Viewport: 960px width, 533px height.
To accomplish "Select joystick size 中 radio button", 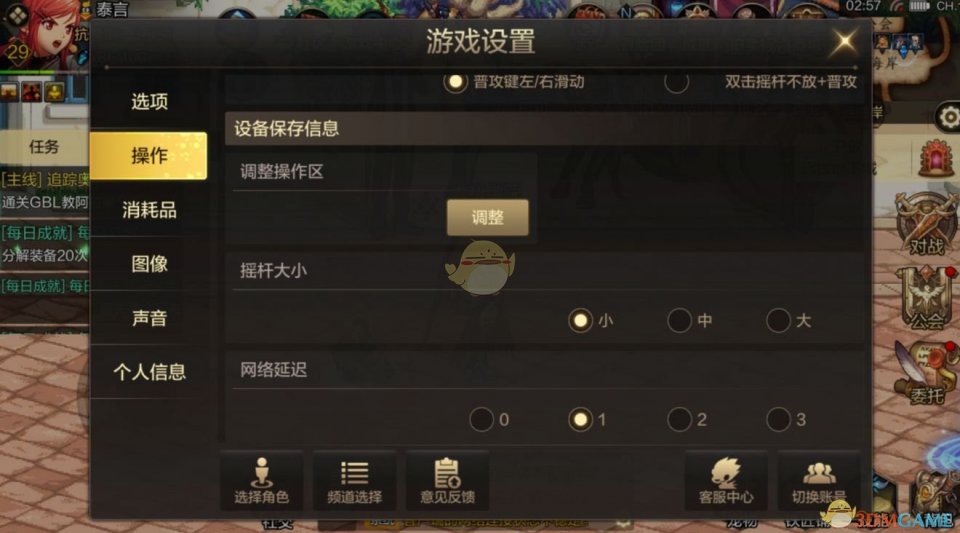I will tap(680, 320).
